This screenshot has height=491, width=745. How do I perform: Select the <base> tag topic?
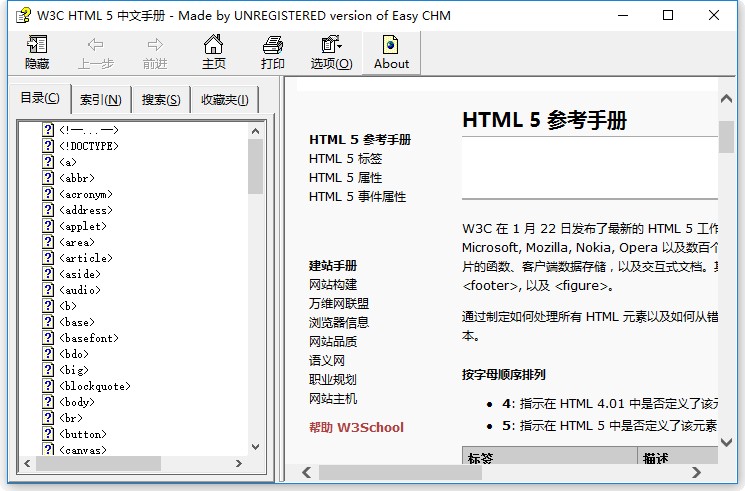[x=77, y=322]
